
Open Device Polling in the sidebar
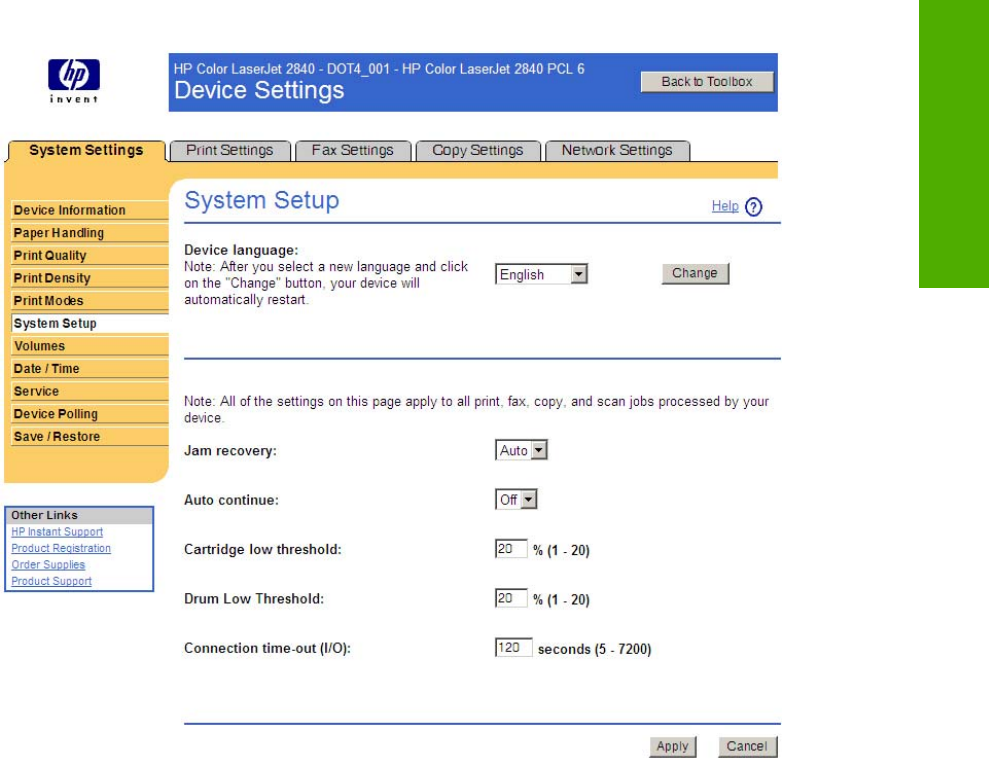(x=90, y=414)
